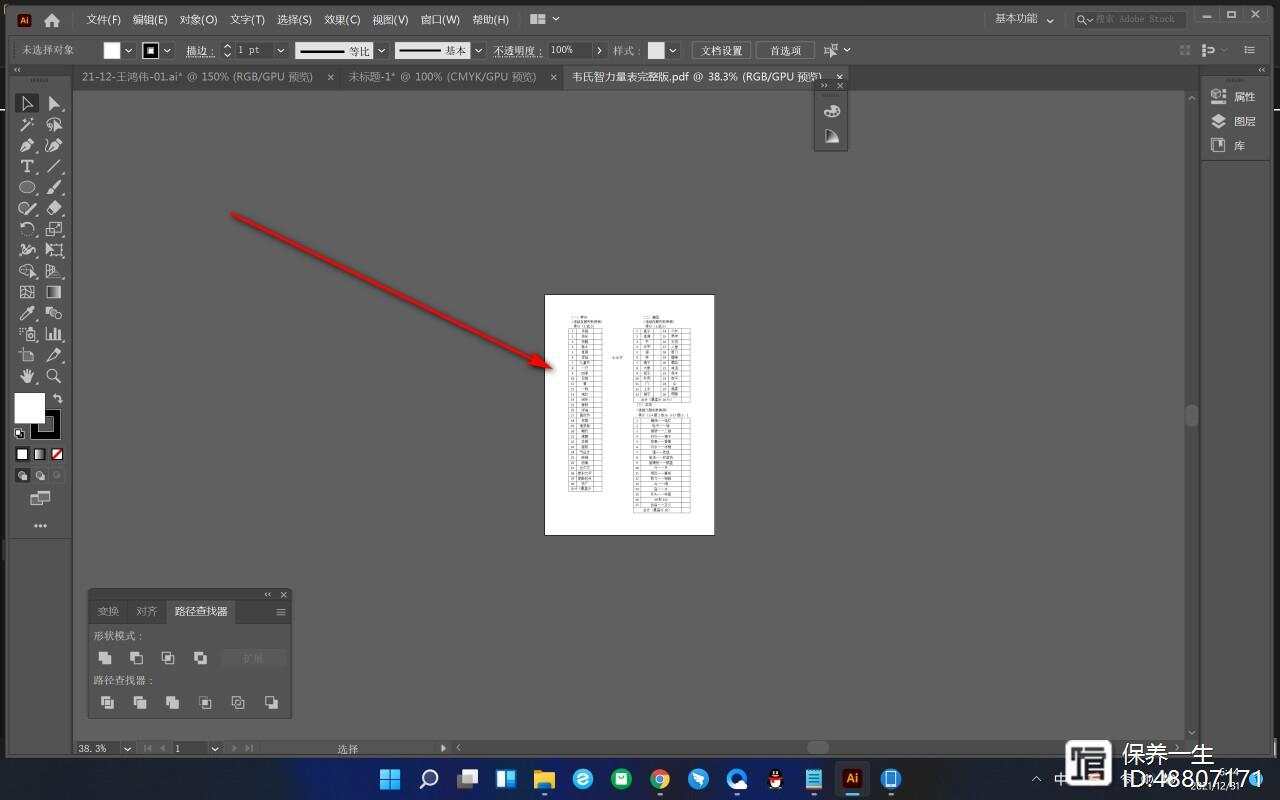Select the Type tool
The width and height of the screenshot is (1280, 800).
pyautogui.click(x=27, y=167)
